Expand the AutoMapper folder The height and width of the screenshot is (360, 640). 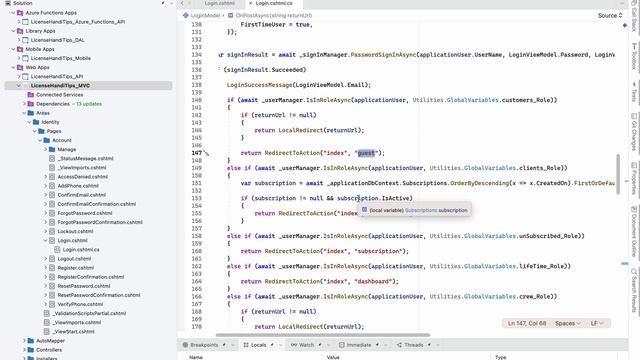click(x=24, y=341)
